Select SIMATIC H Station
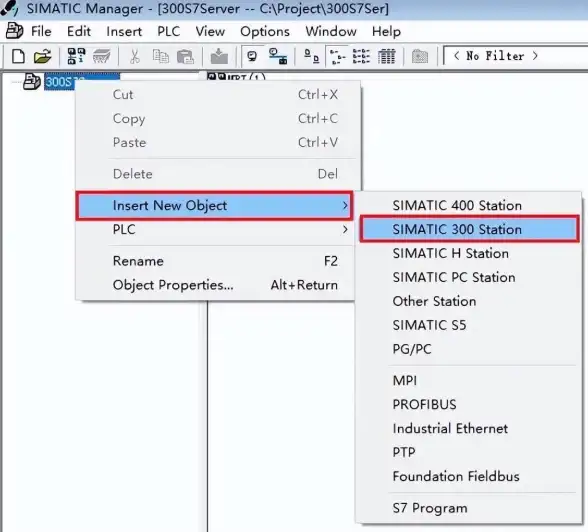This screenshot has height=532, width=588. pos(469,253)
